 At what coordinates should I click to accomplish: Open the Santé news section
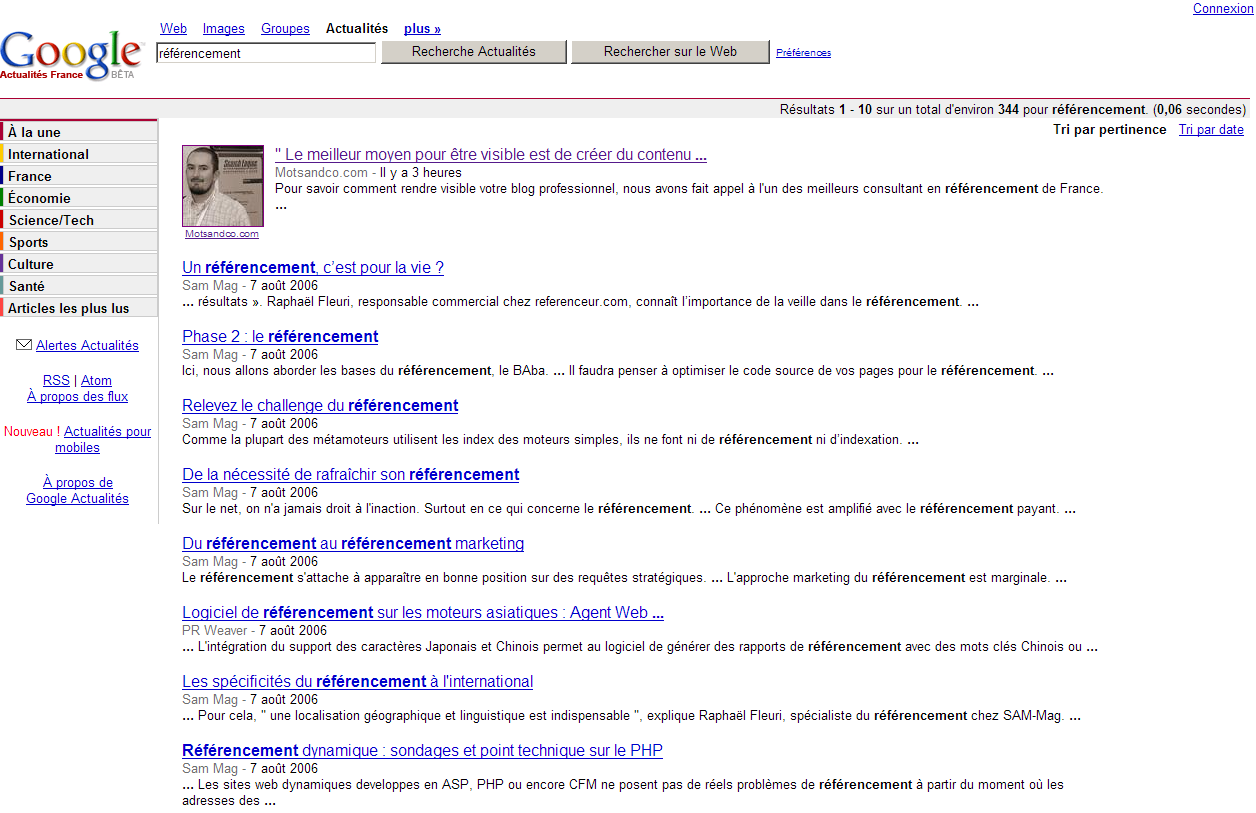point(79,286)
